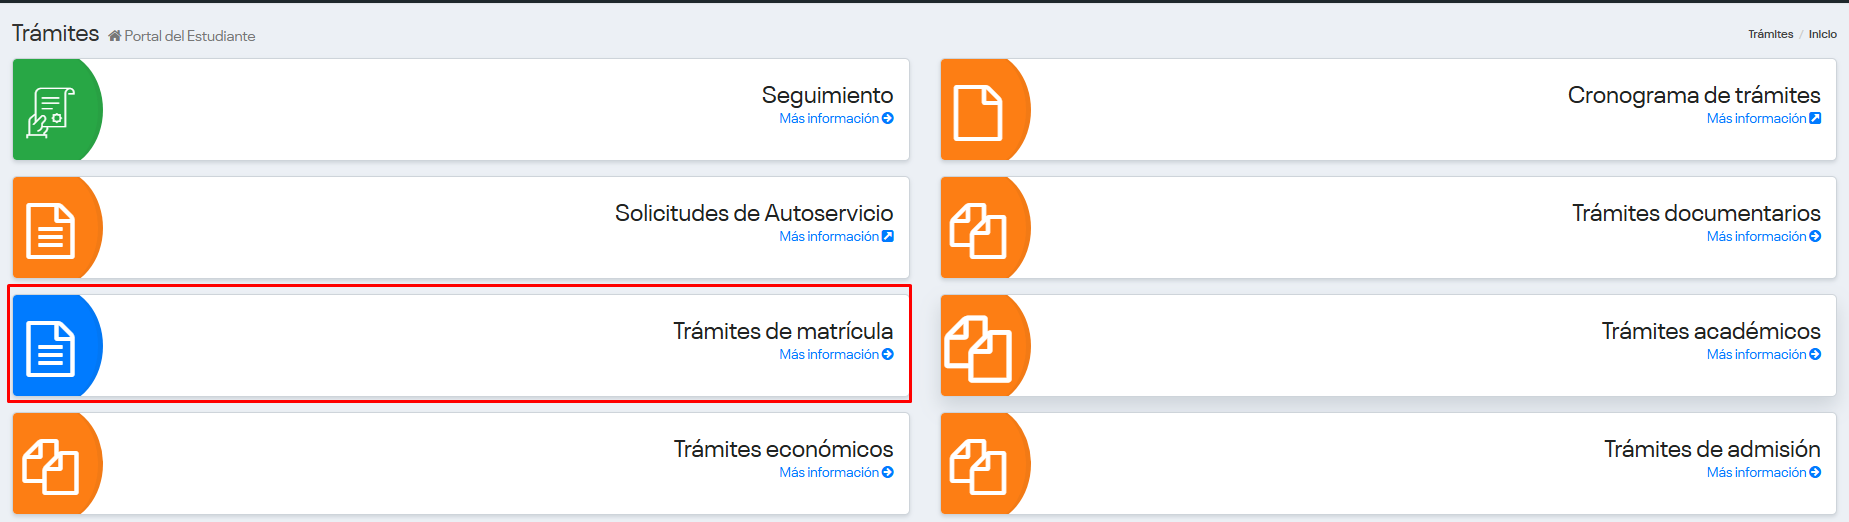
Task: Click the home icon beside Portal del Estudiante
Action: tap(115, 36)
